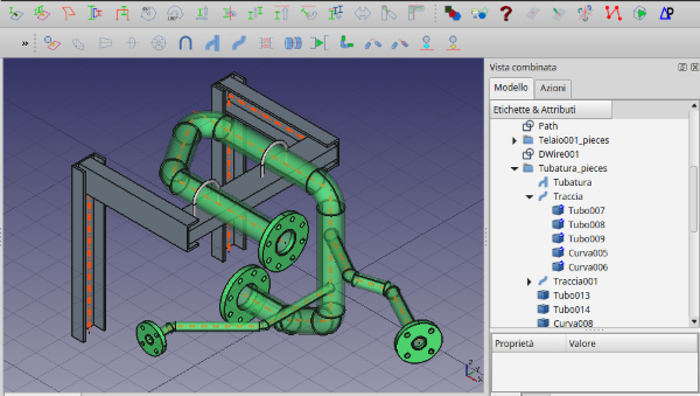Click the Etichette & Attributi column header

551,110
